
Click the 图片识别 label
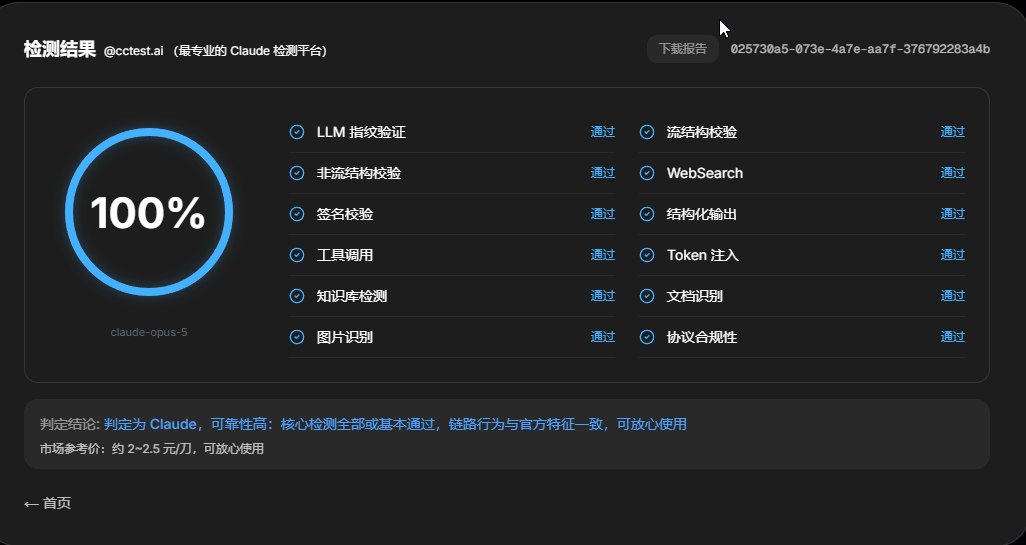(x=345, y=338)
